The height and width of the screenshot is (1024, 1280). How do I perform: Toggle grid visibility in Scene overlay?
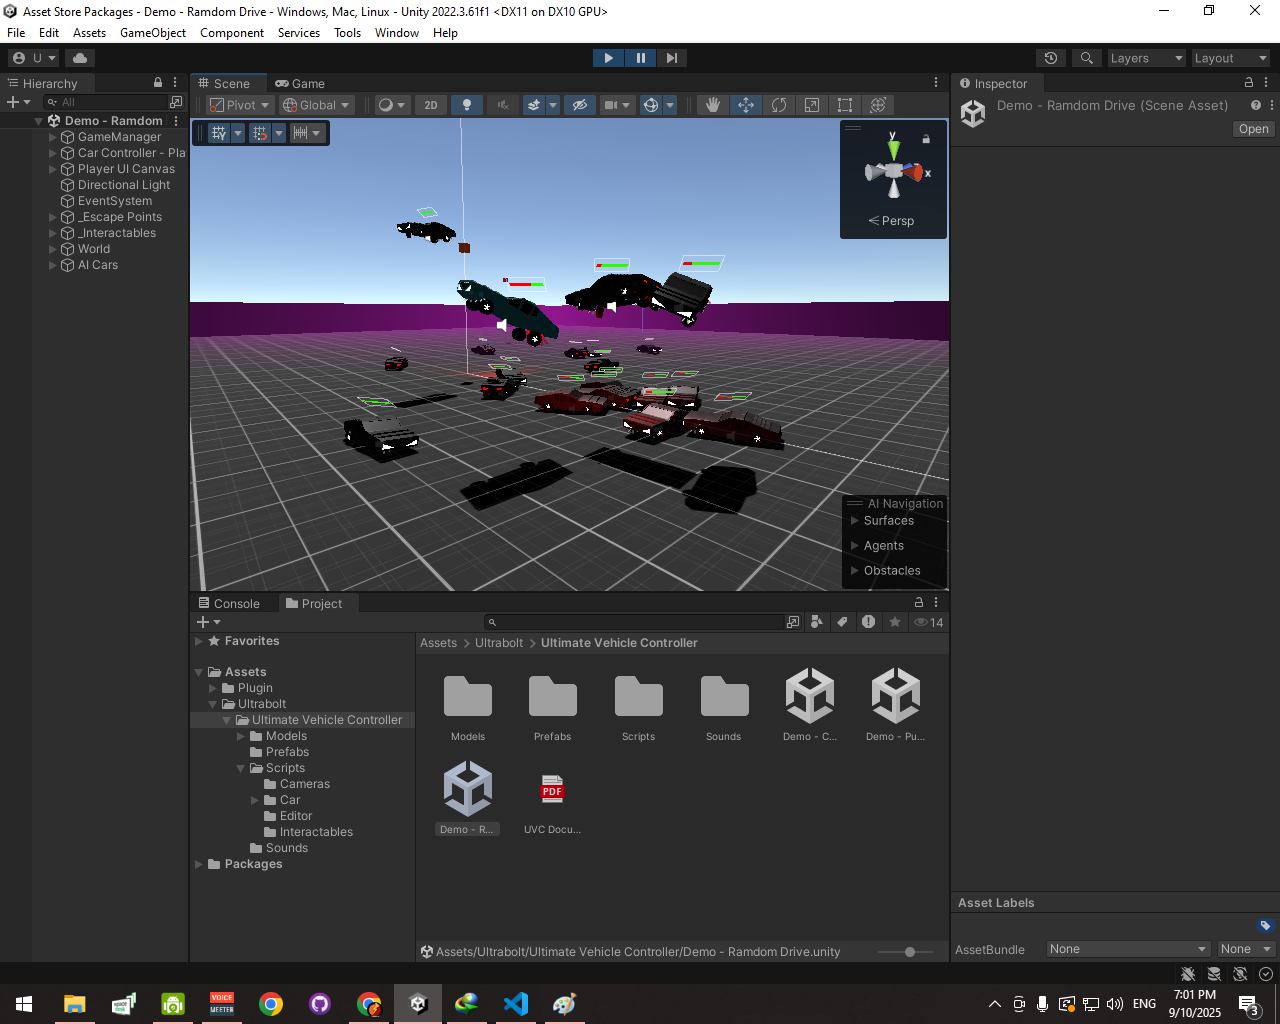click(219, 133)
